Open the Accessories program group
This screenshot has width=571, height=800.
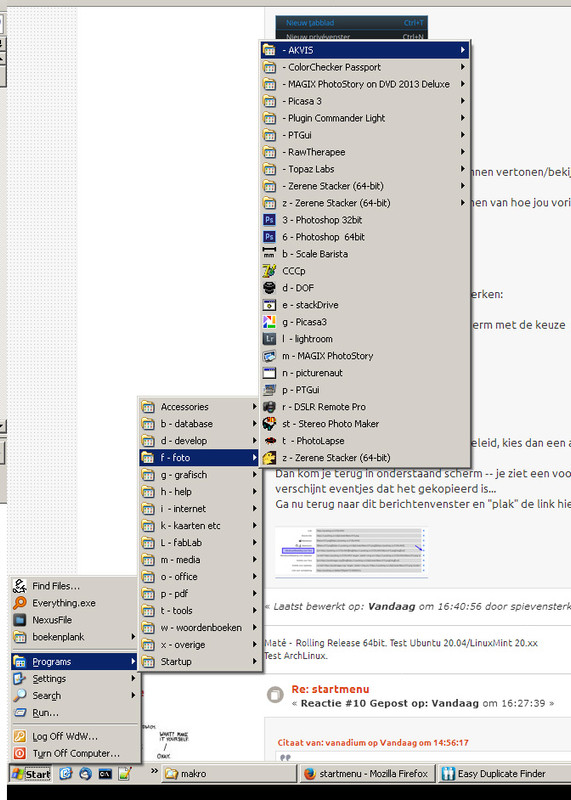pyautogui.click(x=200, y=407)
